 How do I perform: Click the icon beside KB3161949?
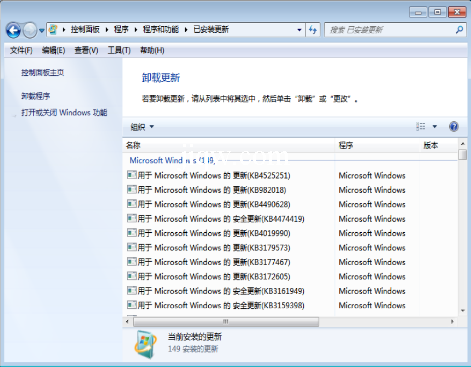(132, 290)
